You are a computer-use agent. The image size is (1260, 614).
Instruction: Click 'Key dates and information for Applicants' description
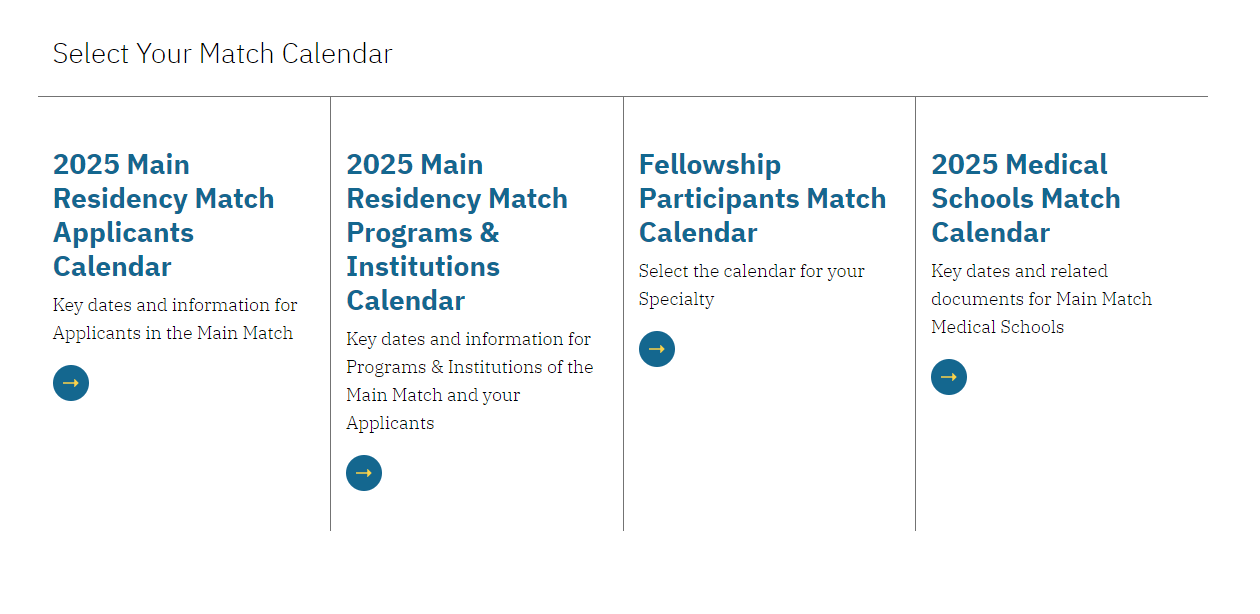coord(175,319)
